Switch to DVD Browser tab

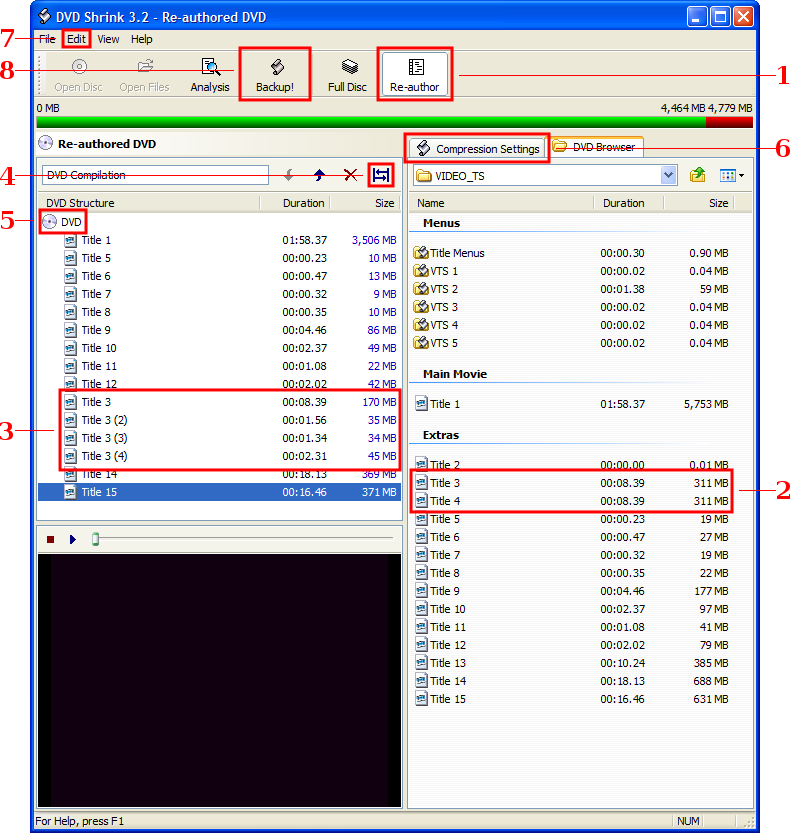[596, 147]
